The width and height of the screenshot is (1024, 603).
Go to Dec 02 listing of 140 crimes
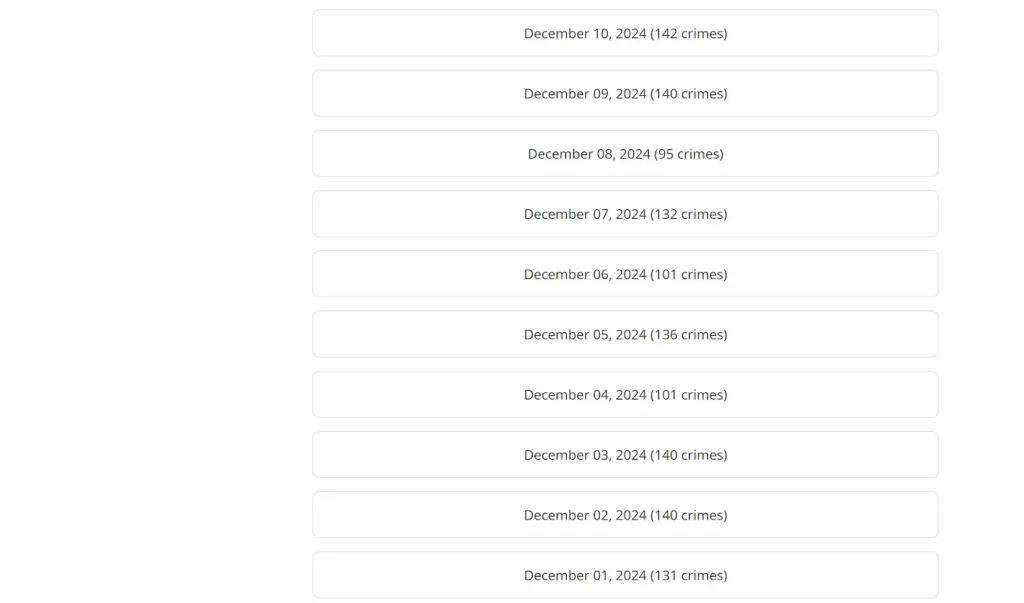click(x=625, y=515)
